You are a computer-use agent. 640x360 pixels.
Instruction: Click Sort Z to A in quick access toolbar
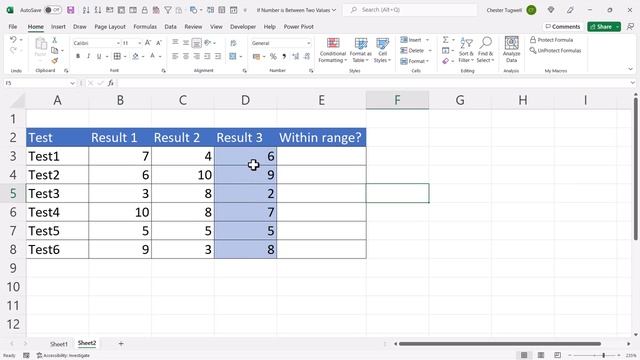point(98,10)
